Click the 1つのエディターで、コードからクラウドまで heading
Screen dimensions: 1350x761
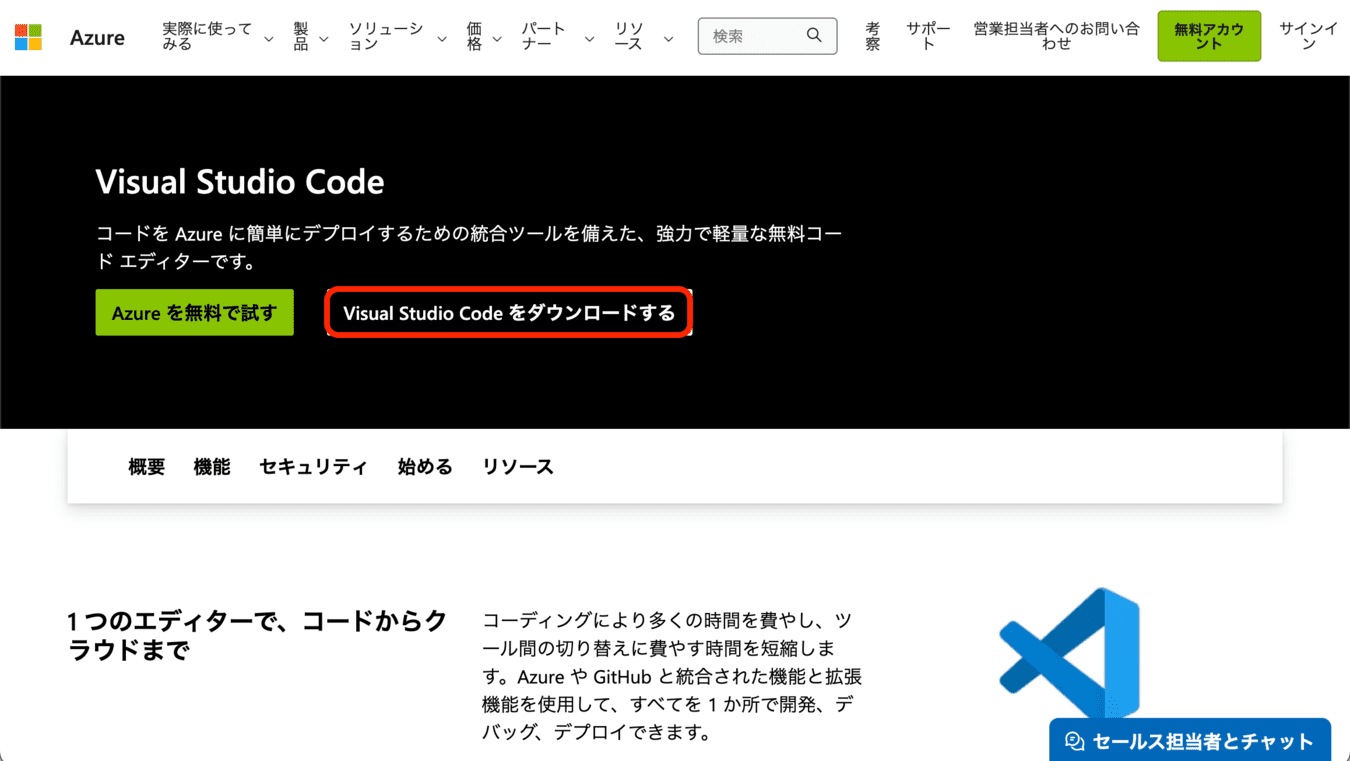point(257,635)
